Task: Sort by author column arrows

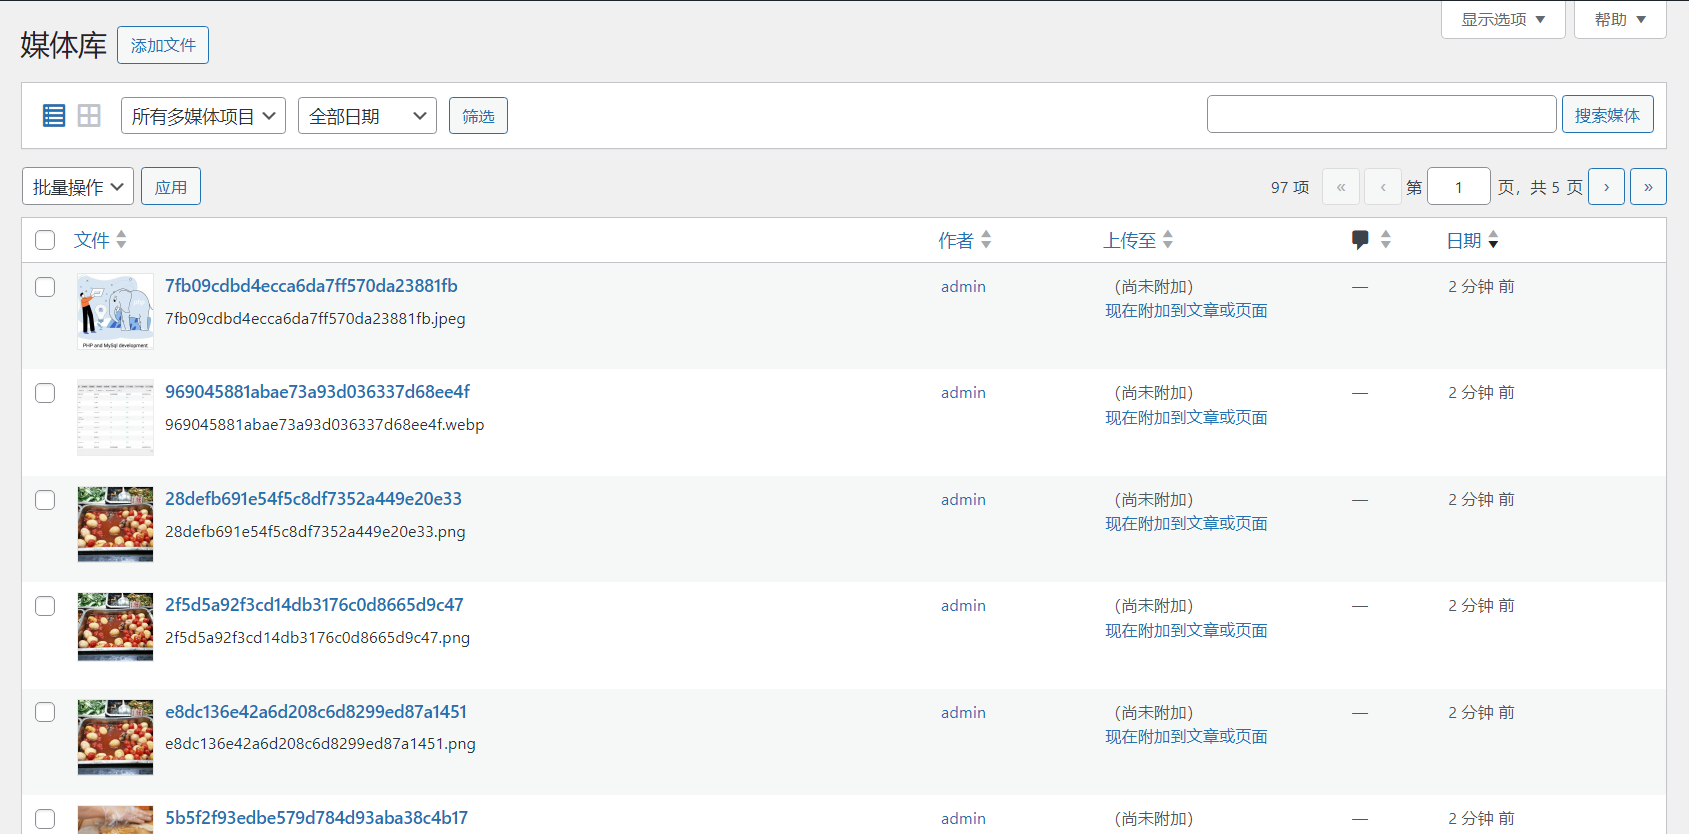Action: (x=986, y=240)
